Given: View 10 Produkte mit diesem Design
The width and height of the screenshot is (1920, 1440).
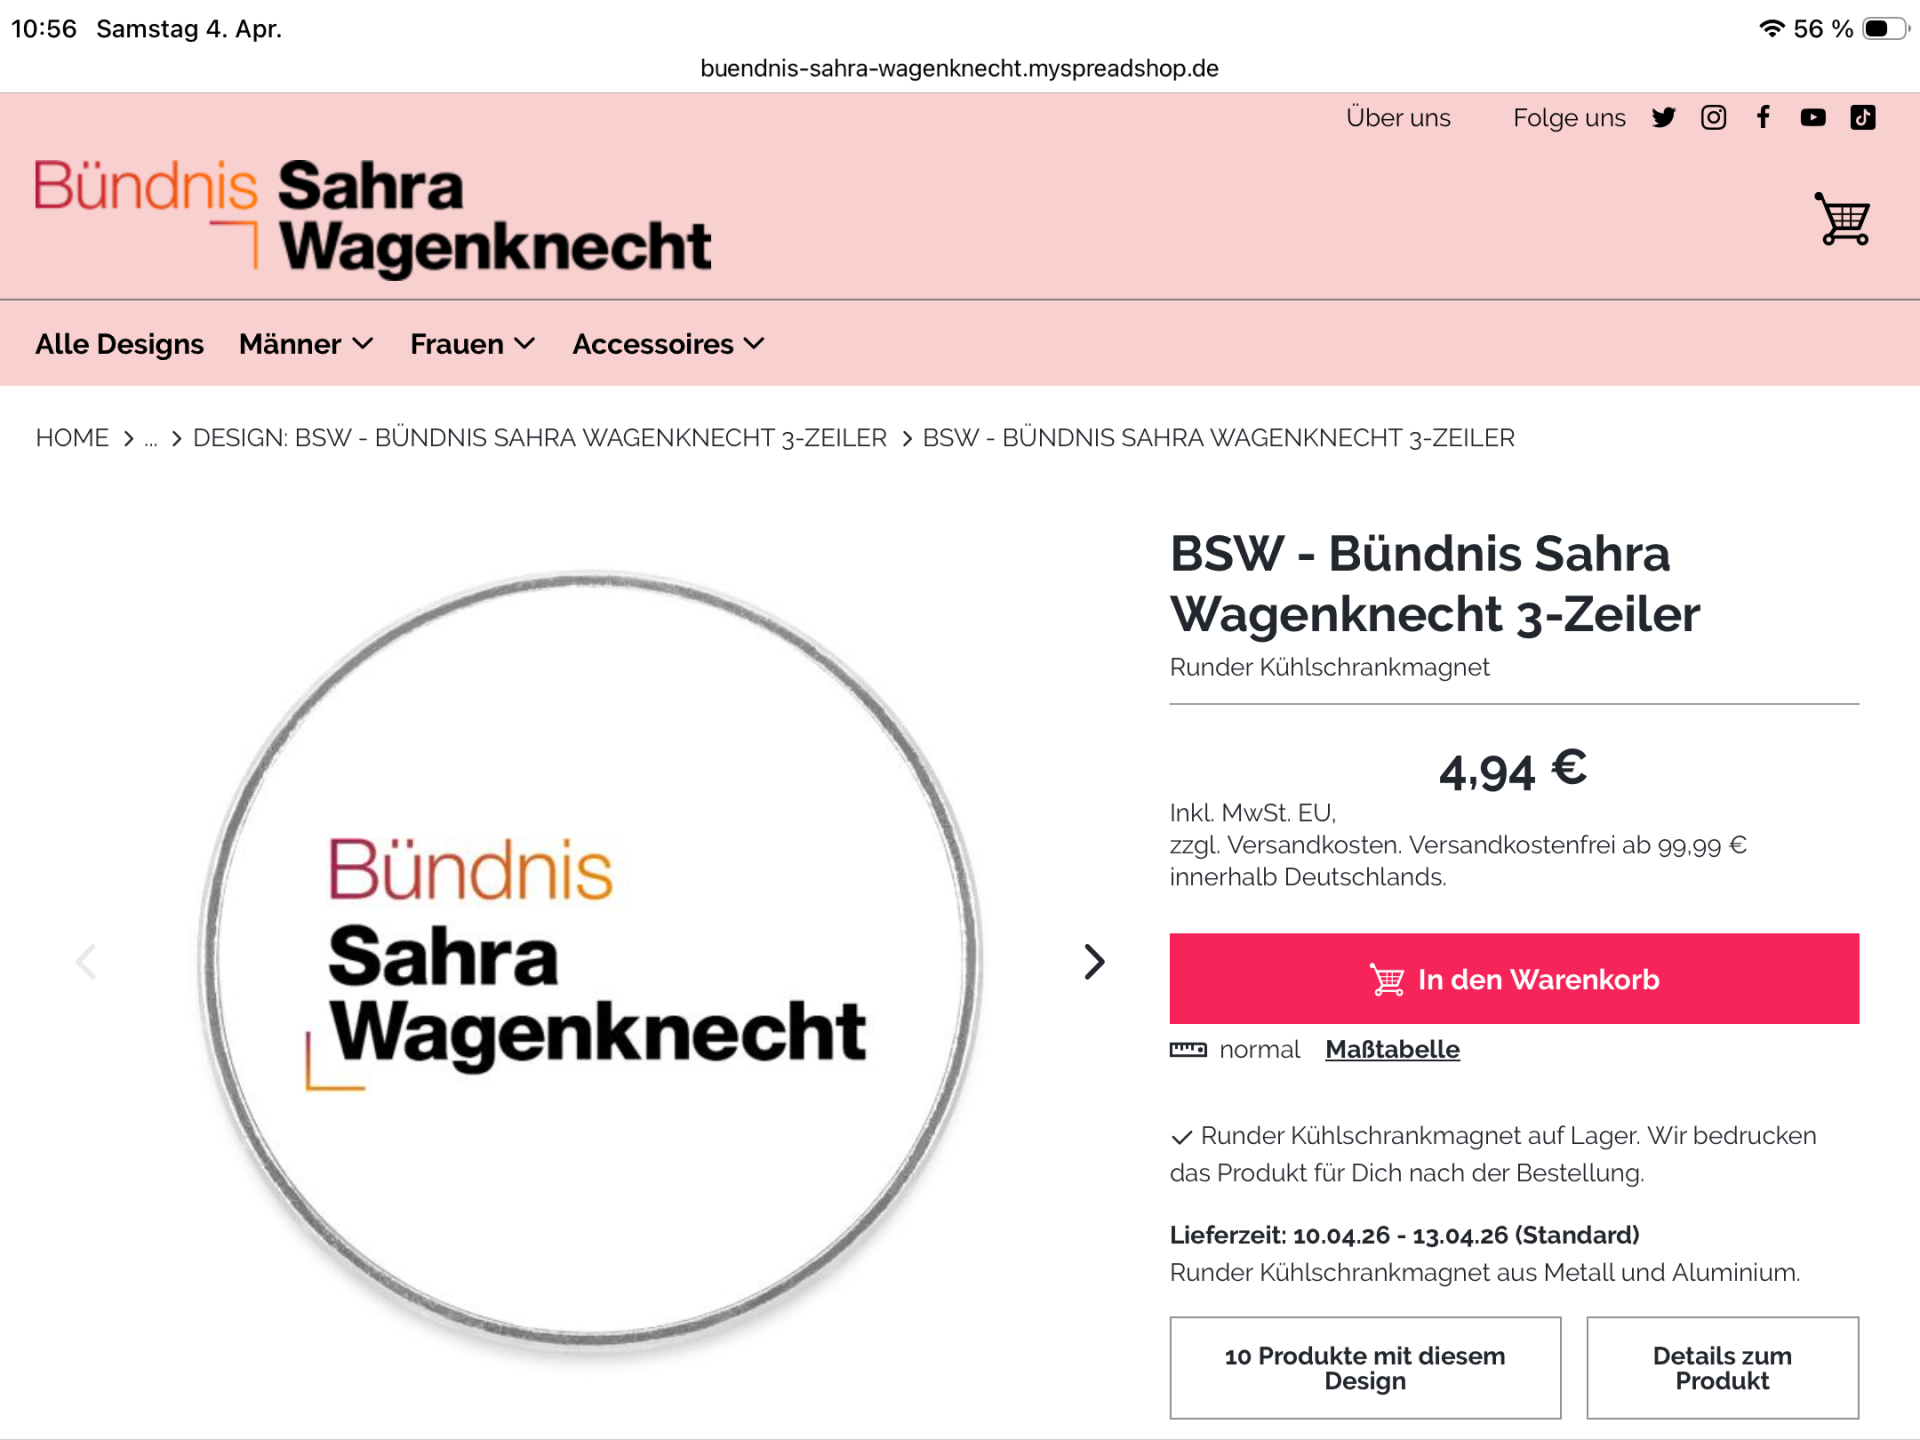Looking at the screenshot, I should tap(1365, 1368).
